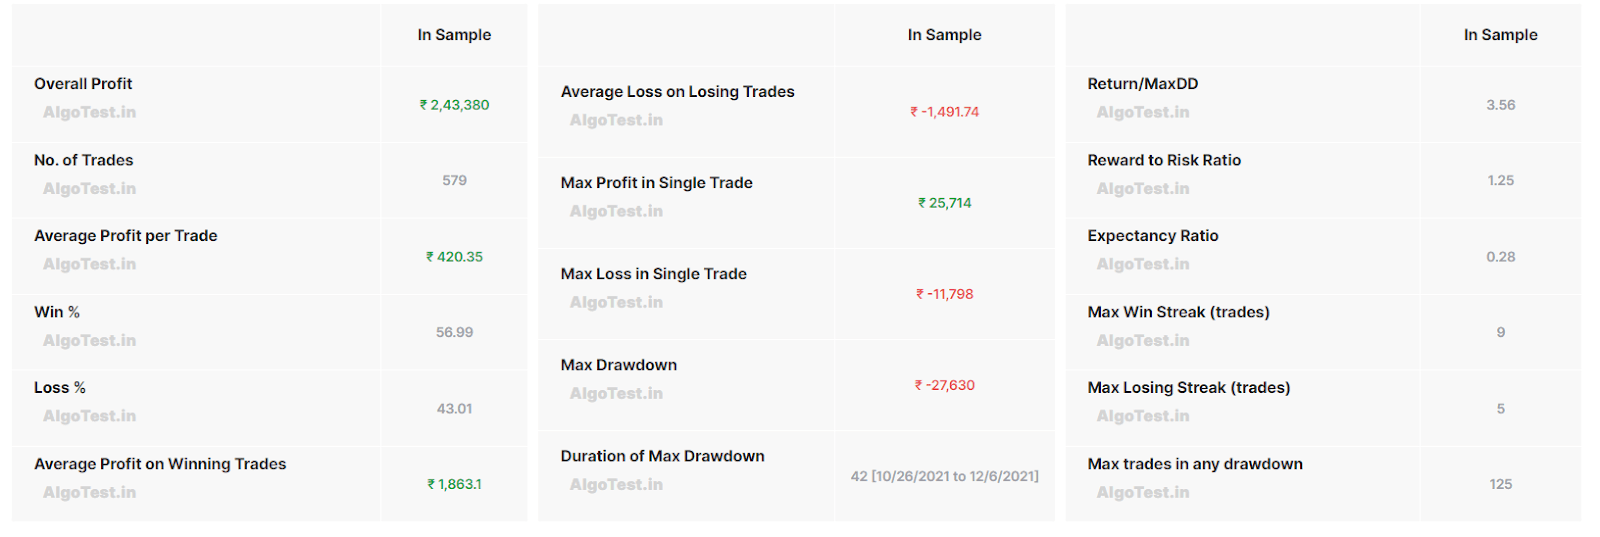Open AlgoTest.in watermark link under Overall Profit

point(89,113)
